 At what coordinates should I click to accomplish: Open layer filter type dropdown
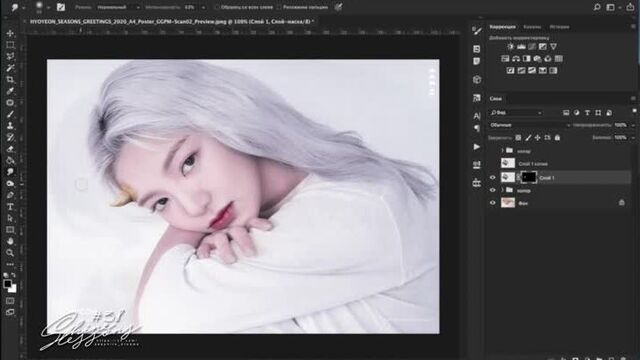[x=516, y=113]
